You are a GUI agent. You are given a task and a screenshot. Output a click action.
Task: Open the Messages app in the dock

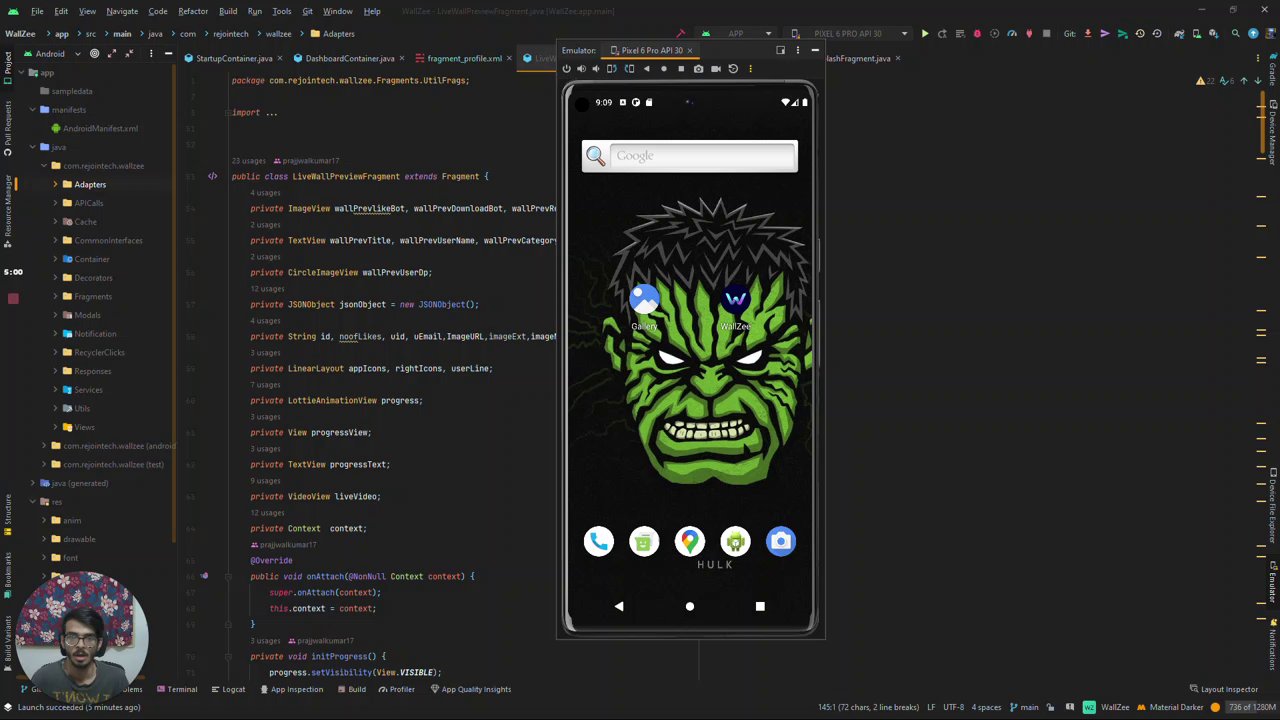(x=644, y=542)
